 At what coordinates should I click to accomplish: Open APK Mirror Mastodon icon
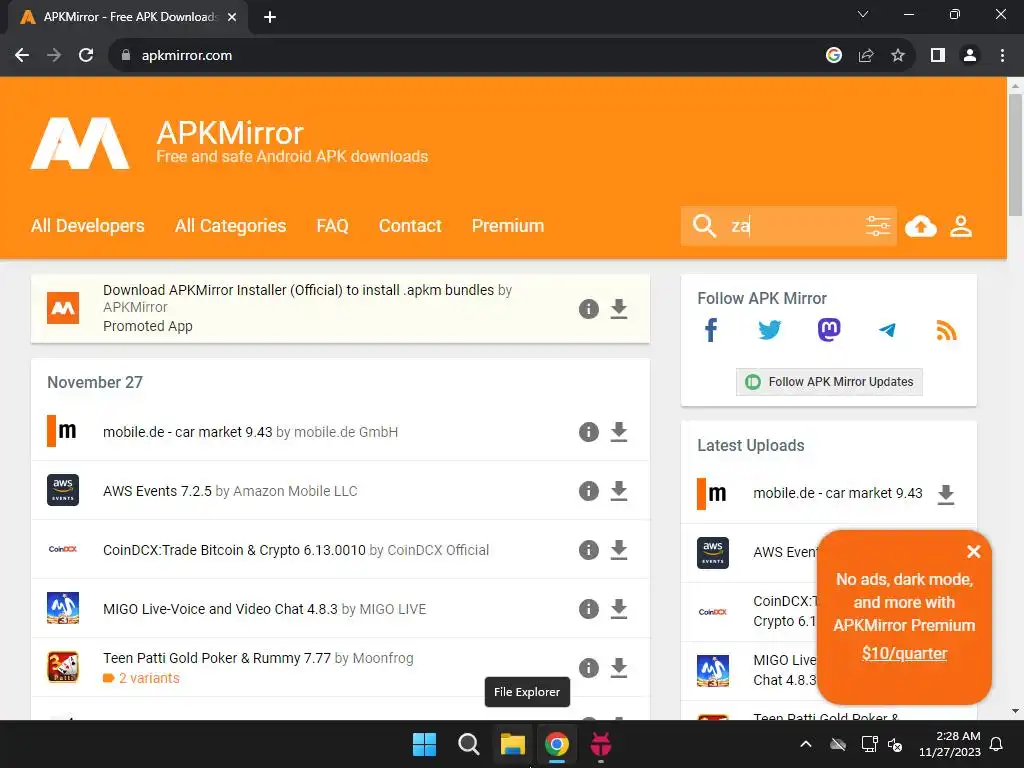829,330
